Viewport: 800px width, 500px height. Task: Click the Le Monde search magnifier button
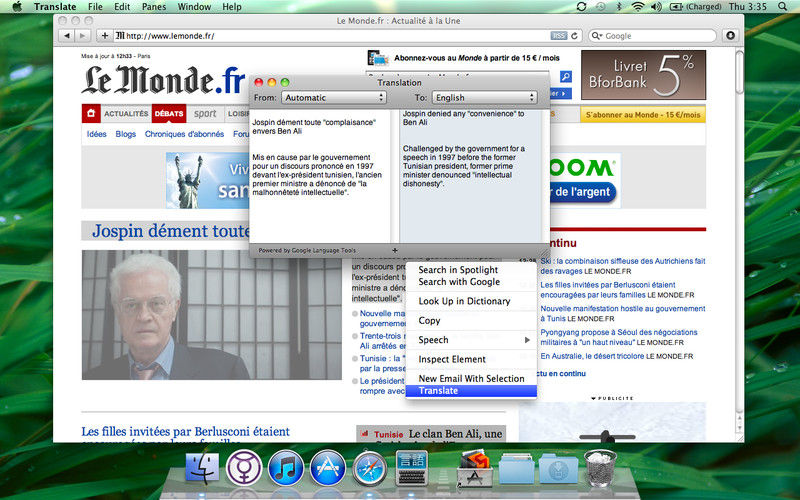click(565, 77)
